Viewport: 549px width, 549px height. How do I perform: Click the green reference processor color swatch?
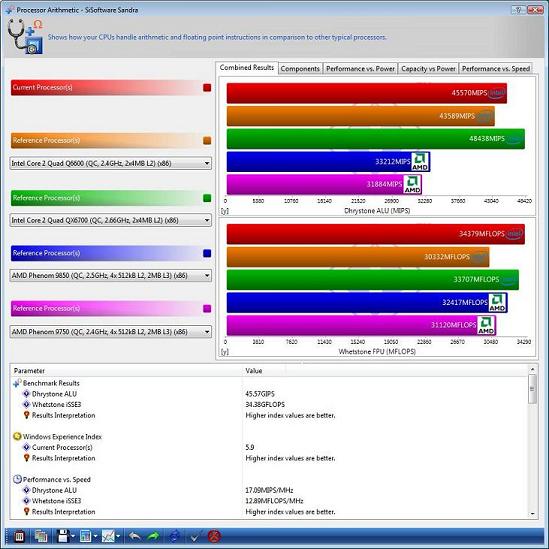point(207,198)
